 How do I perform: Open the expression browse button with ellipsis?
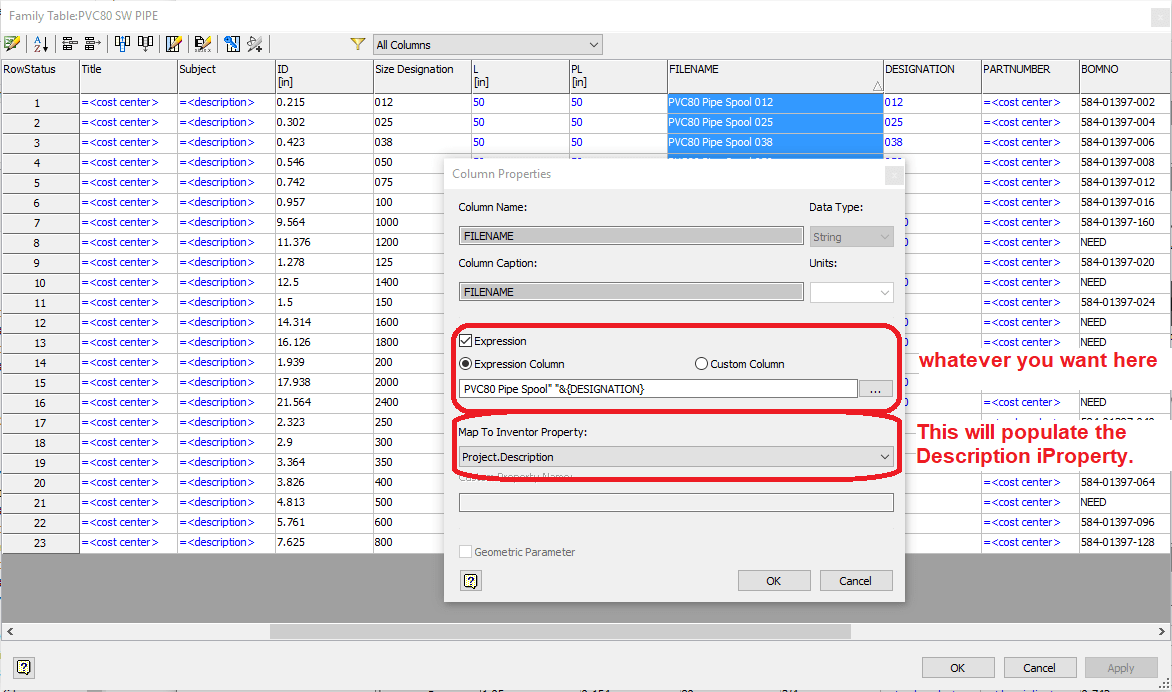pyautogui.click(x=875, y=391)
